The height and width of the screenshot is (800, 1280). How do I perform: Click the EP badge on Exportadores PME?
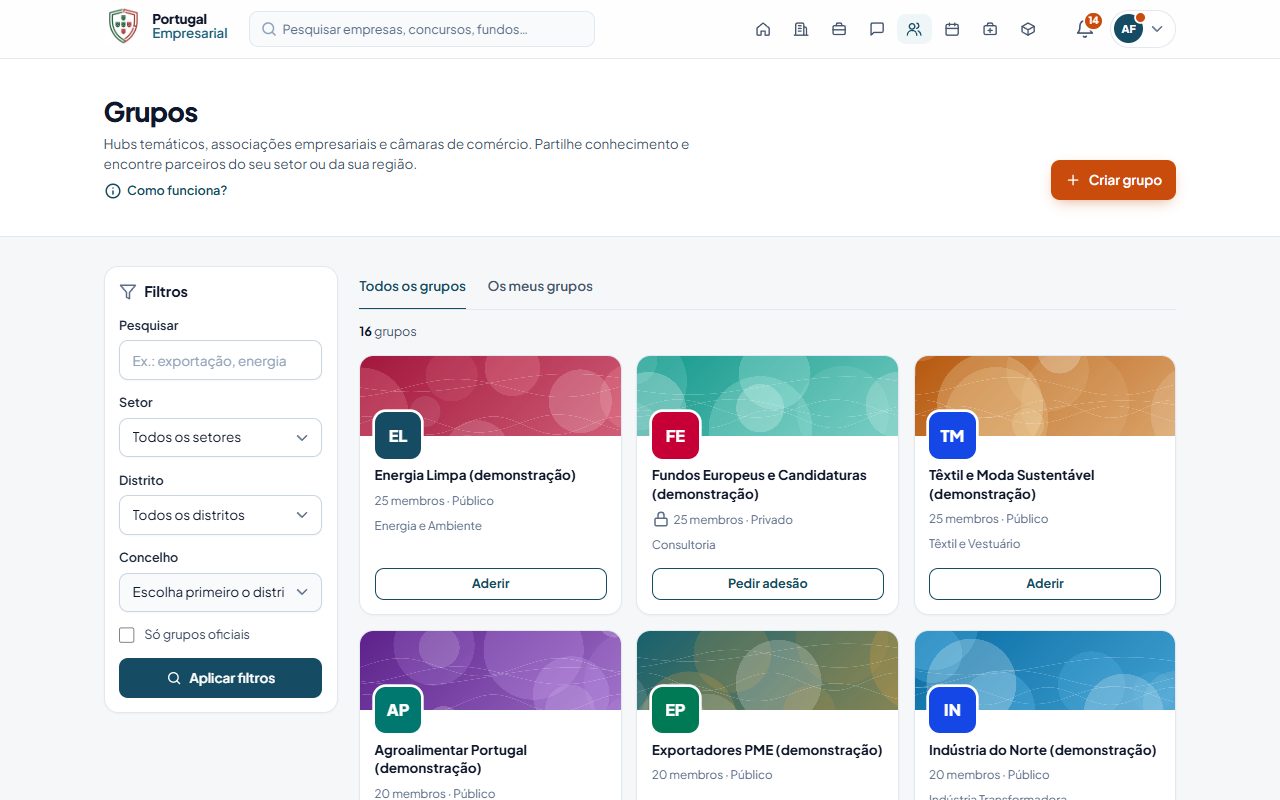(675, 710)
